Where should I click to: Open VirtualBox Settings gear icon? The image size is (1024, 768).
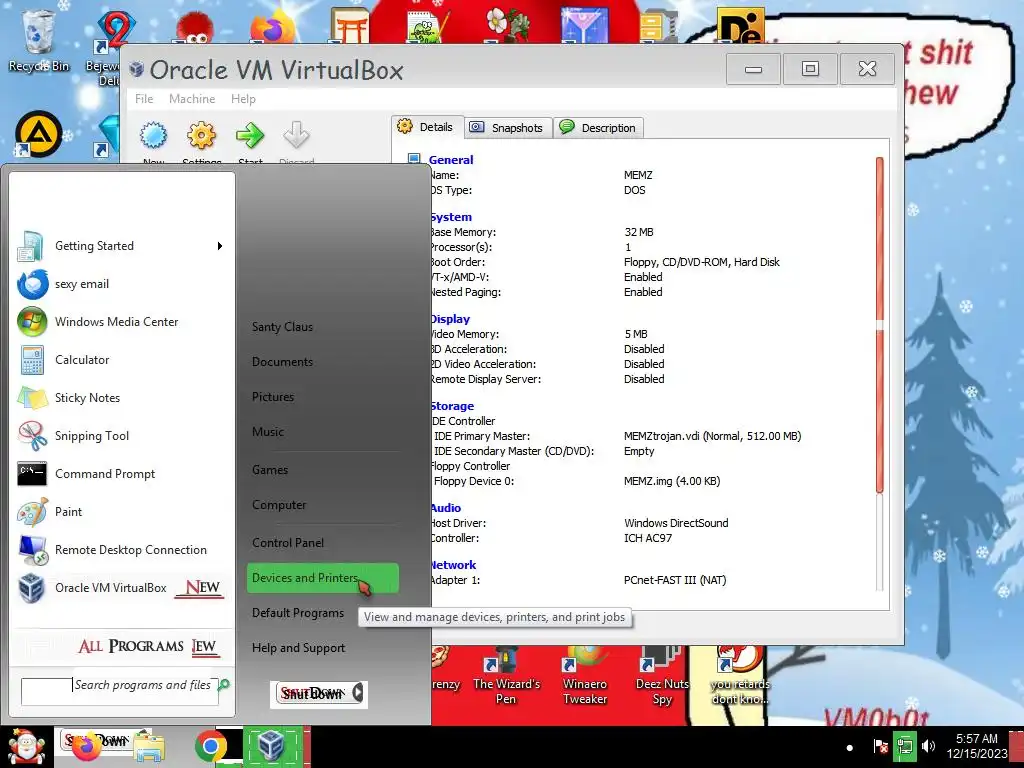point(201,136)
